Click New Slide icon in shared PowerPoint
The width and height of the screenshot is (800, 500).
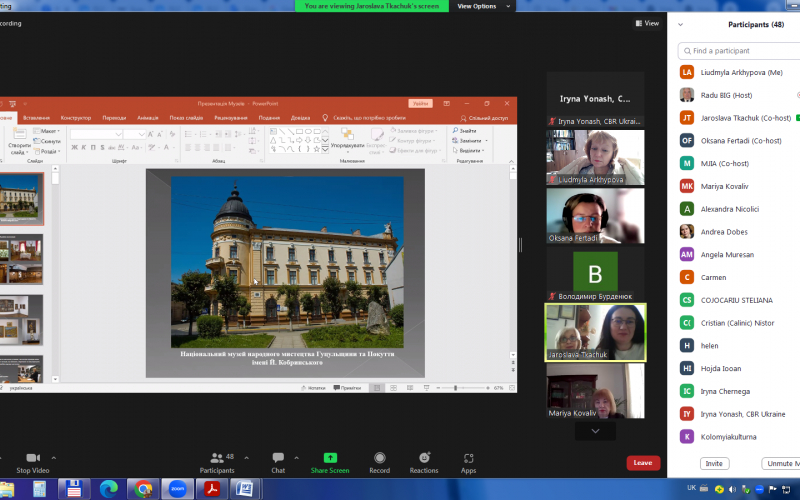coord(19,135)
